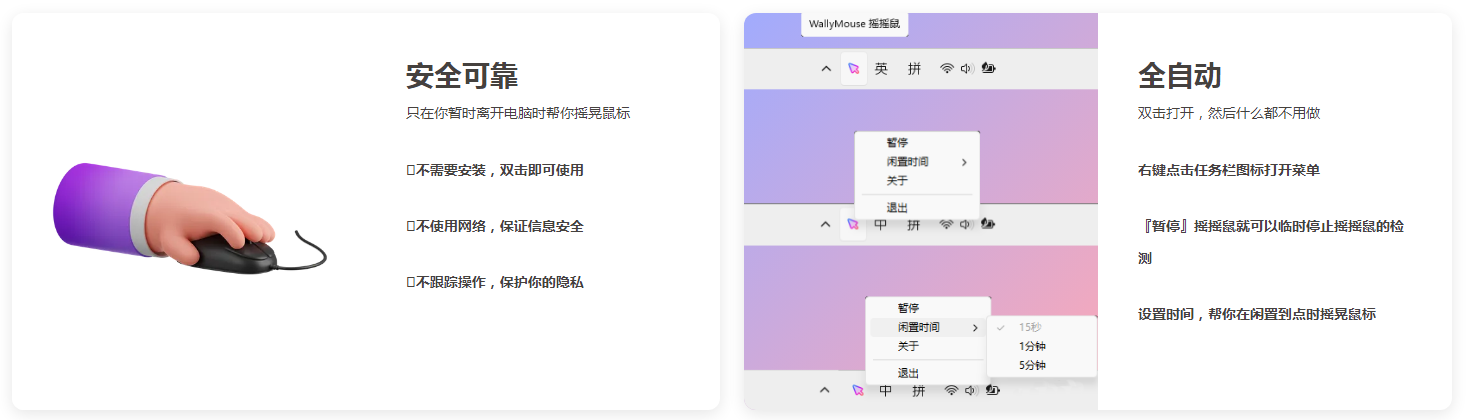The image size is (1466, 420).
Task: Click 暂停 in the menu without submenu
Action: [897, 143]
